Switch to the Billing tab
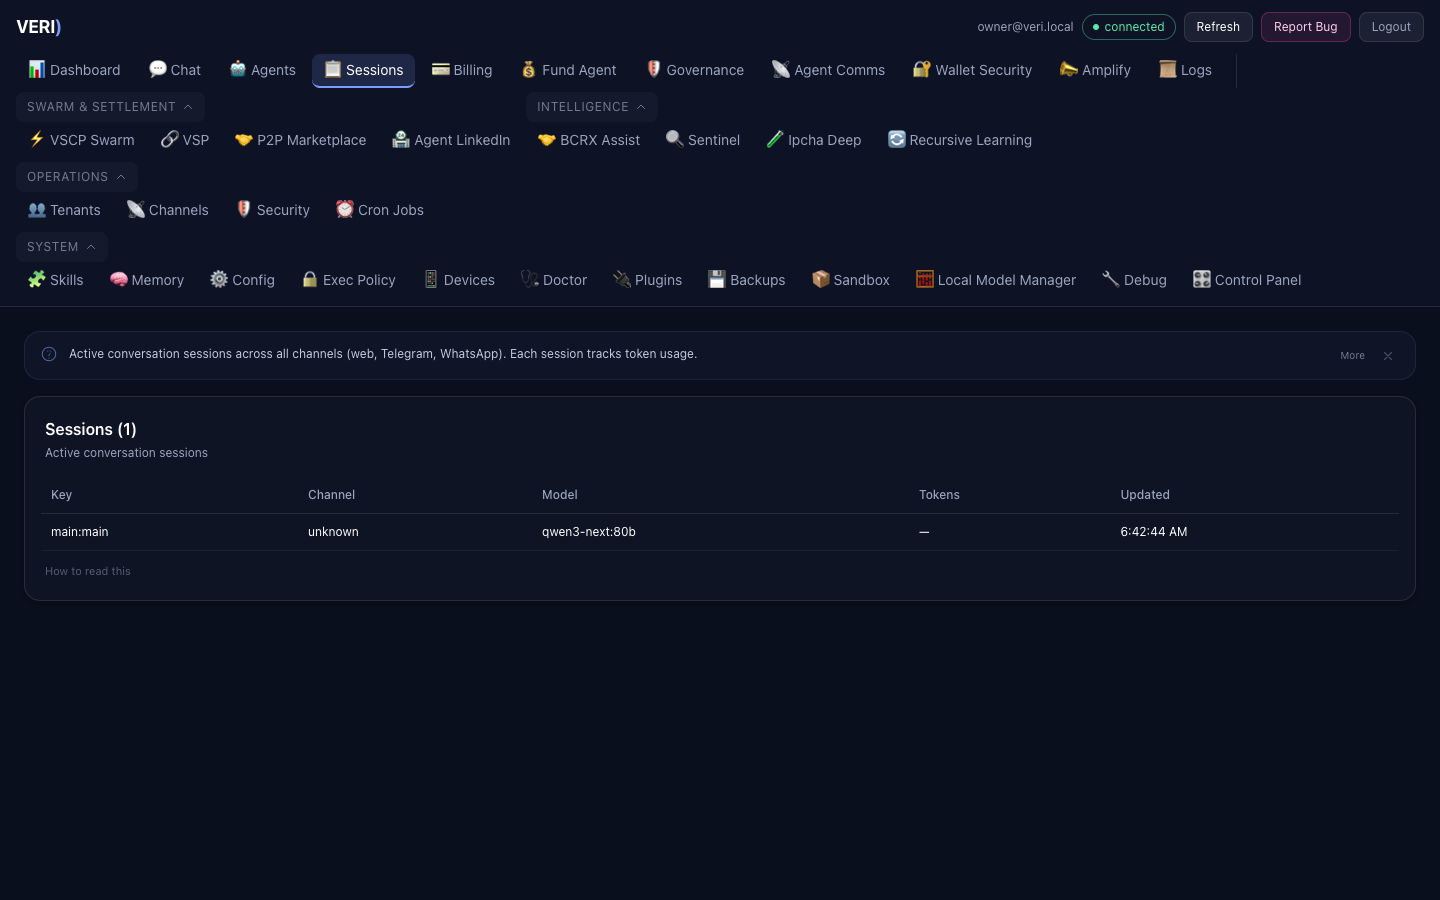This screenshot has height=900, width=1440. [x=462, y=70]
